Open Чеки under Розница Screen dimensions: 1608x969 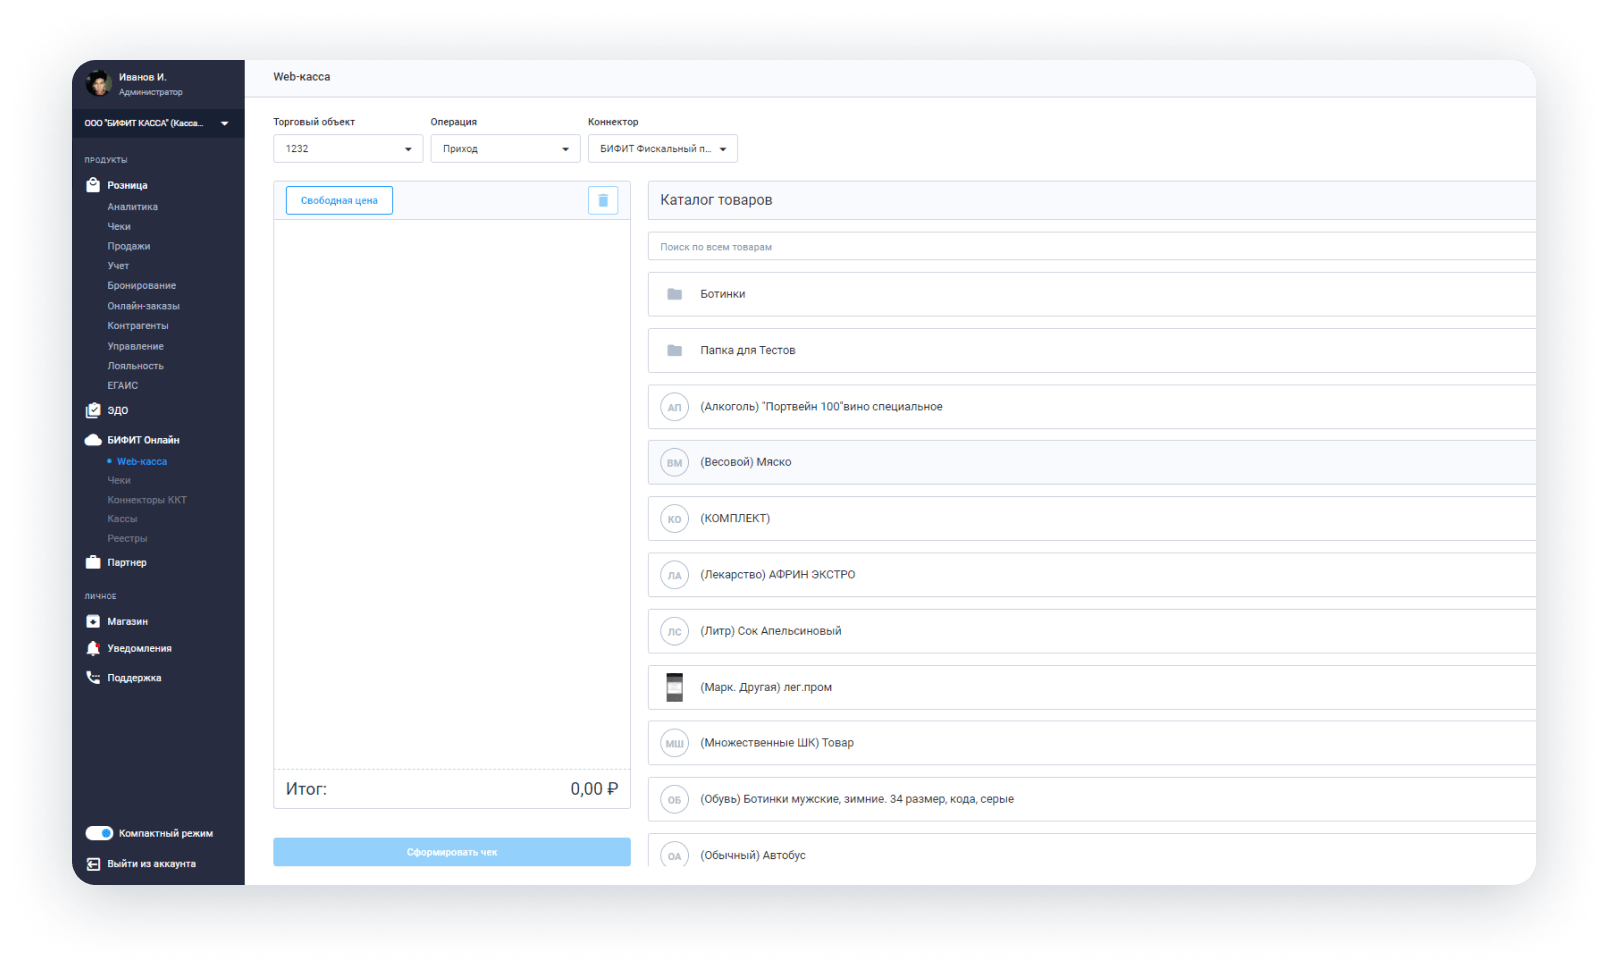click(x=119, y=227)
